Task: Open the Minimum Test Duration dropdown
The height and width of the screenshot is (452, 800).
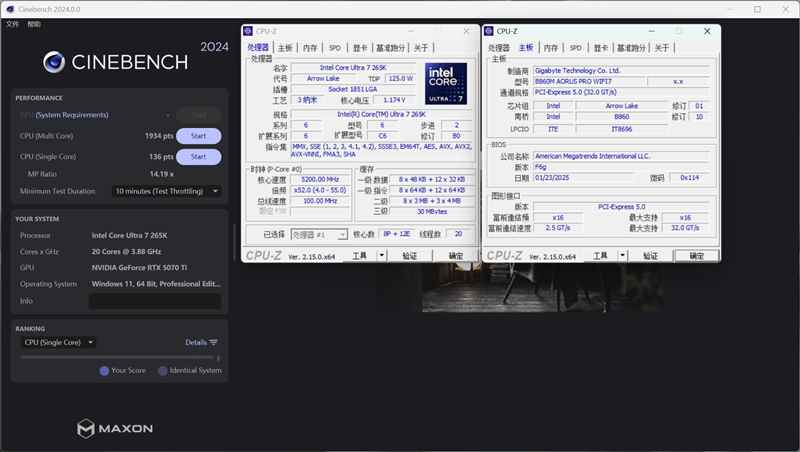Action: (166, 191)
